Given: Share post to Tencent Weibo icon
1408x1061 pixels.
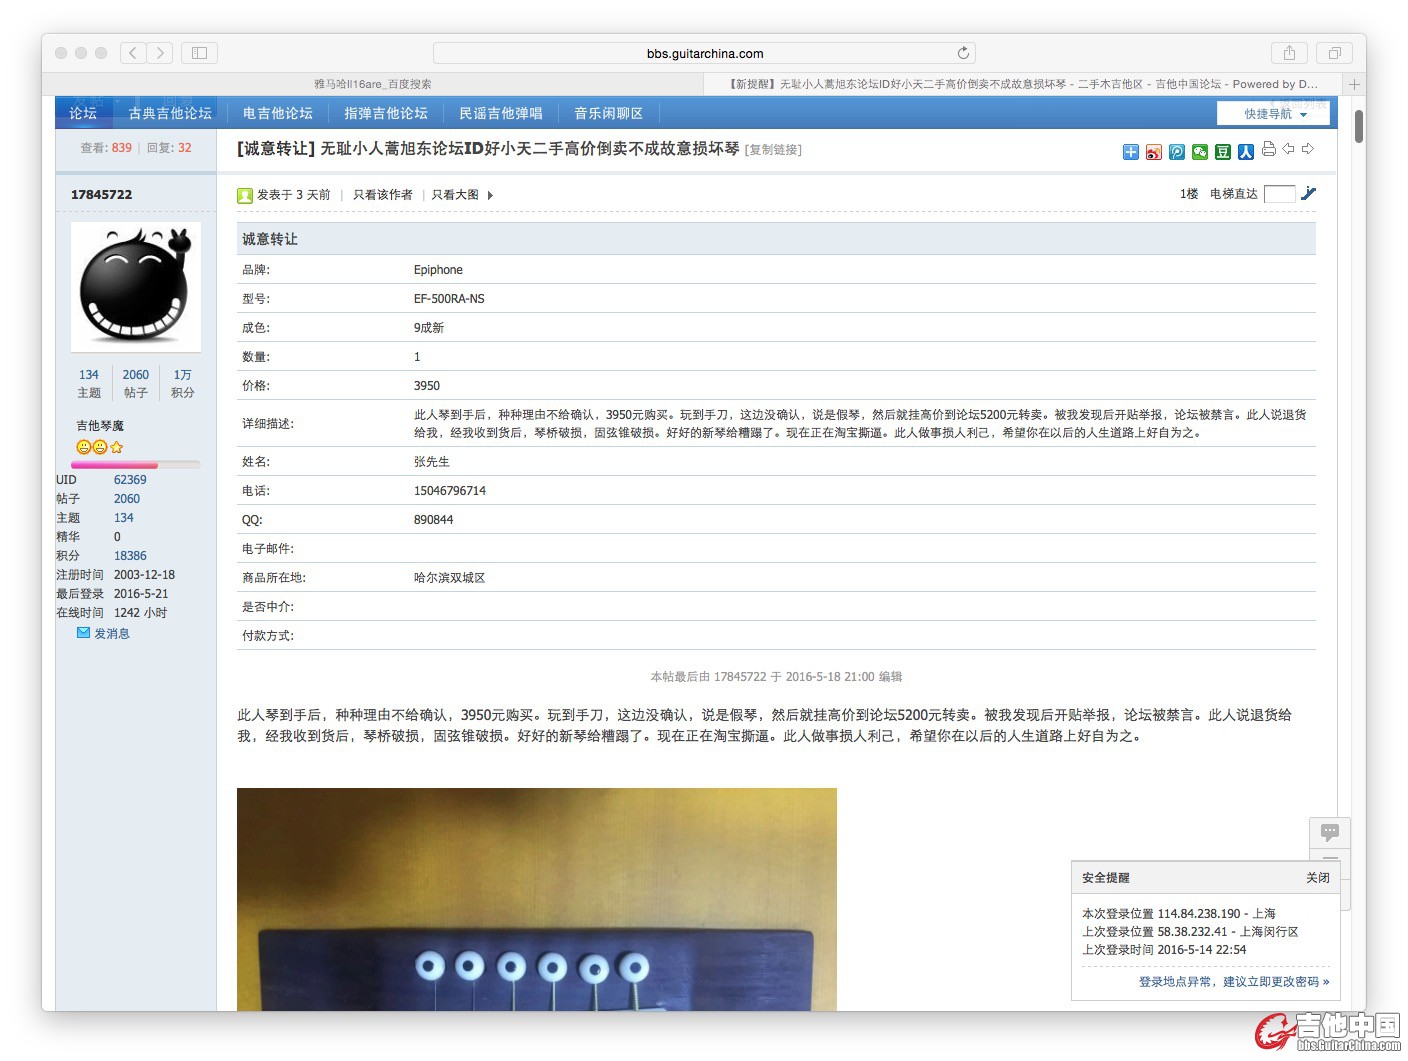Looking at the screenshot, I should pos(1177,152).
